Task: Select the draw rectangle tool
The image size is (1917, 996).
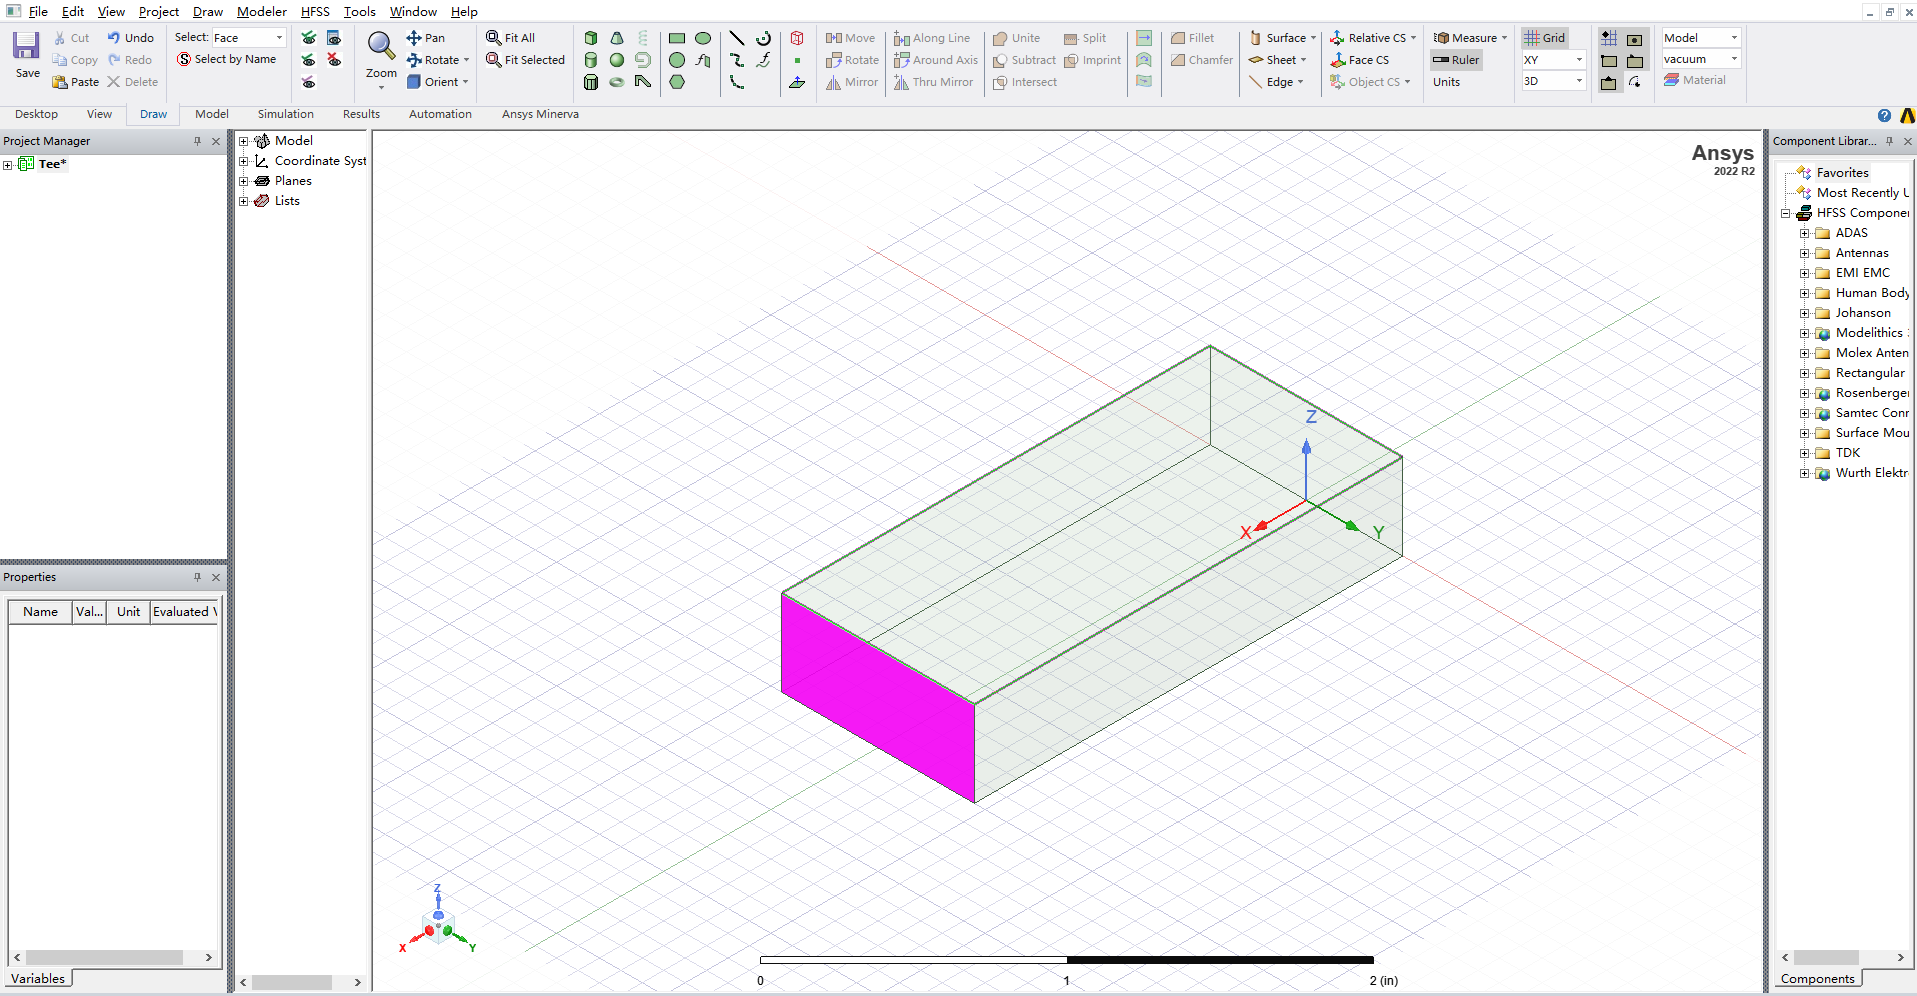Action: 677,38
